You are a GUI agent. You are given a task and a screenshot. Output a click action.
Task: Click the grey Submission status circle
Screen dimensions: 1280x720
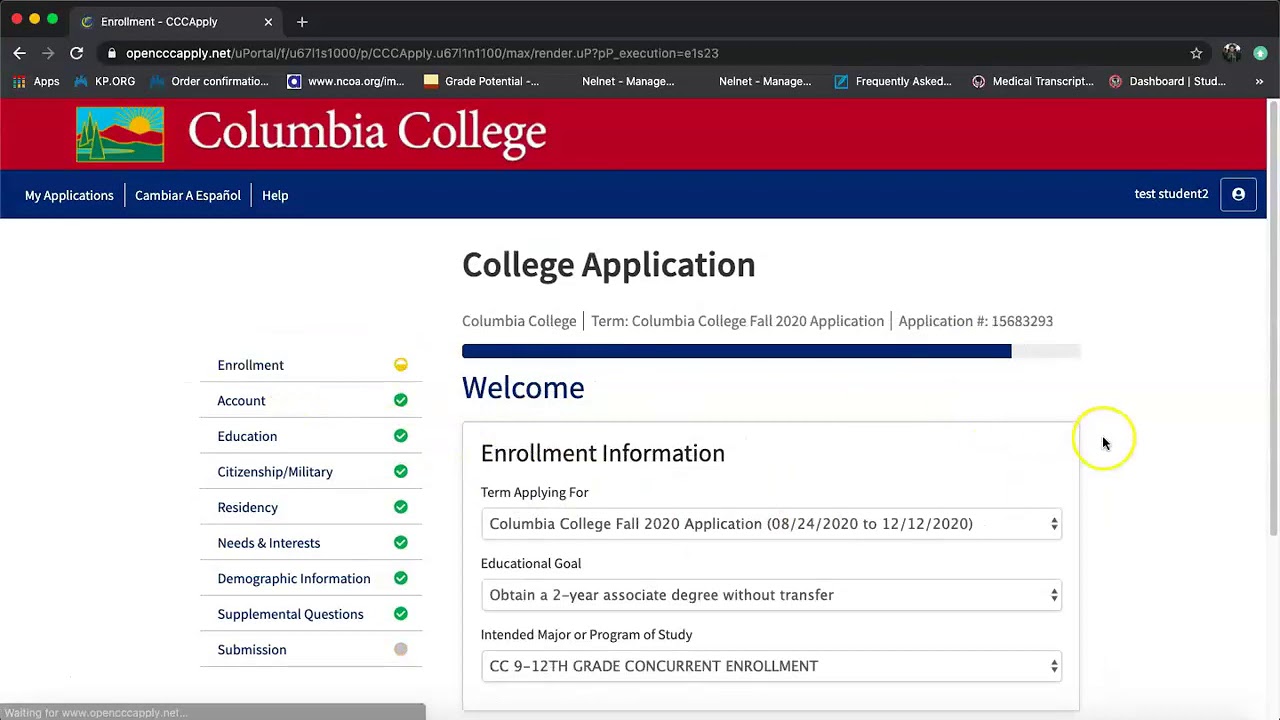click(400, 650)
